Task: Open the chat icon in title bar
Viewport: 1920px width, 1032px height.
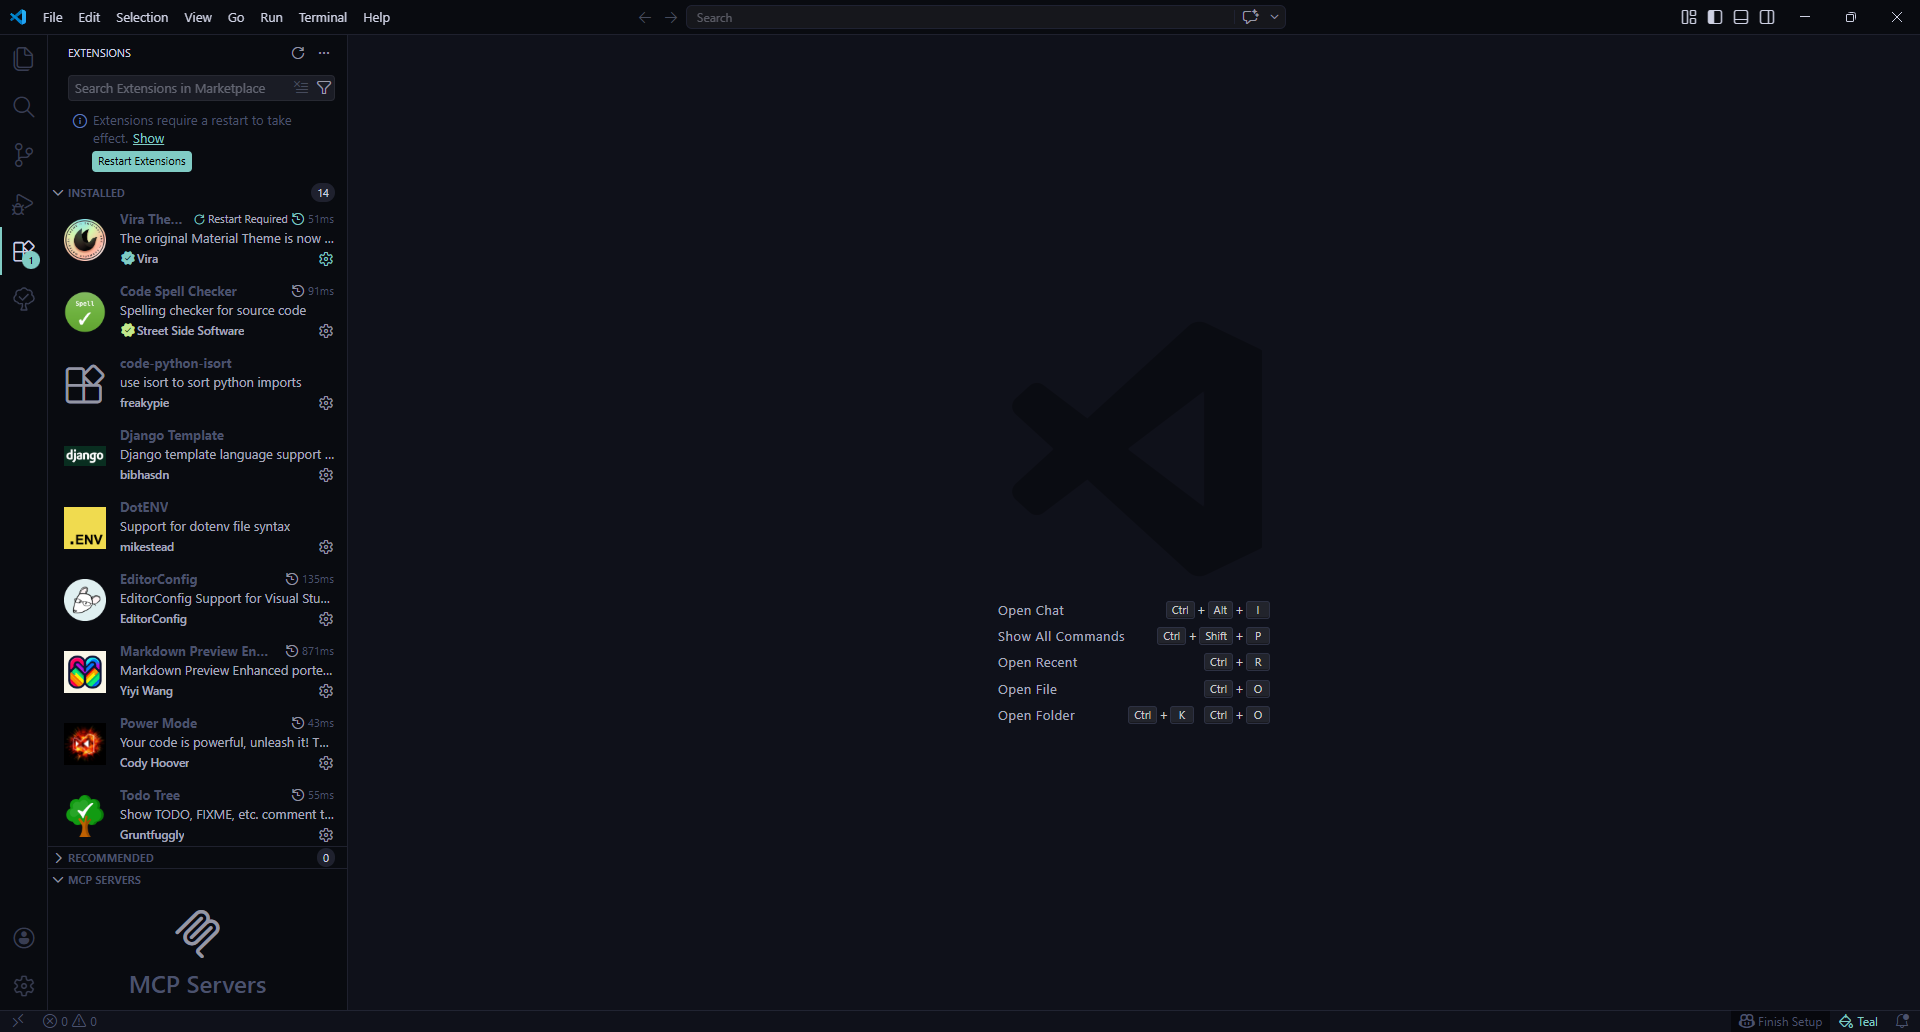Action: click(1250, 17)
